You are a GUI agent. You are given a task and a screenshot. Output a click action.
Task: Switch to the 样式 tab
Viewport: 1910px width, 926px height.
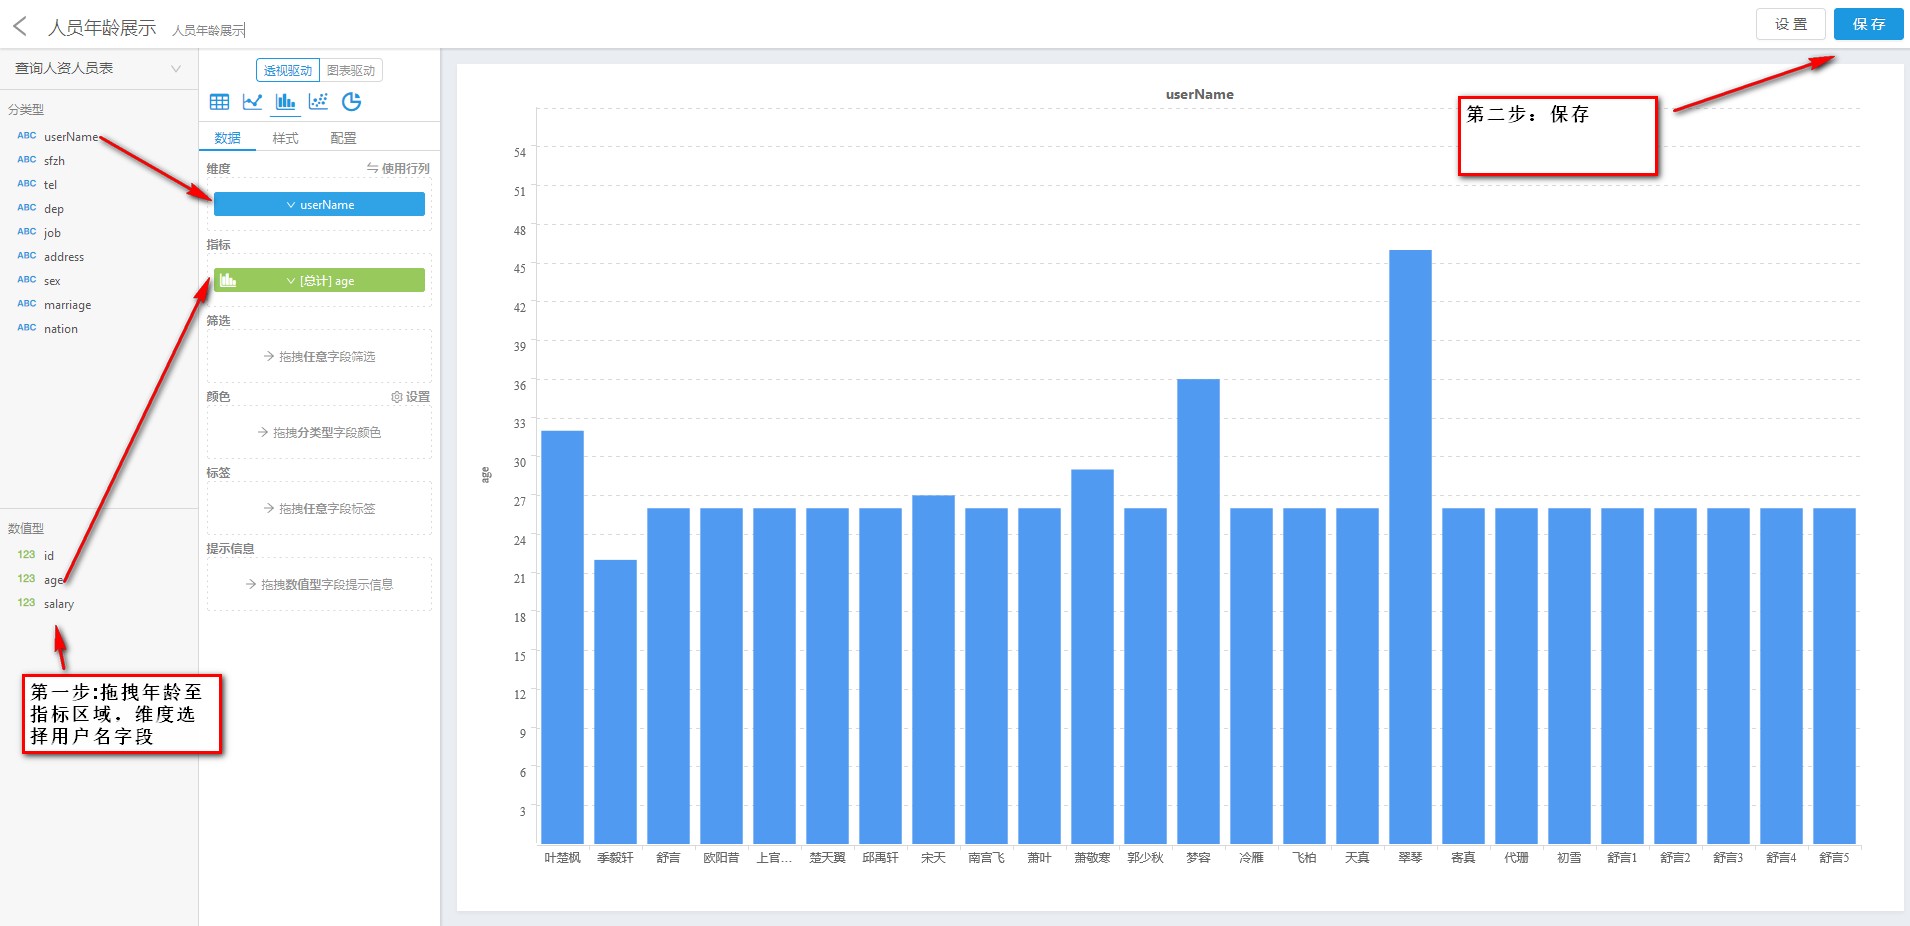pyautogui.click(x=285, y=138)
